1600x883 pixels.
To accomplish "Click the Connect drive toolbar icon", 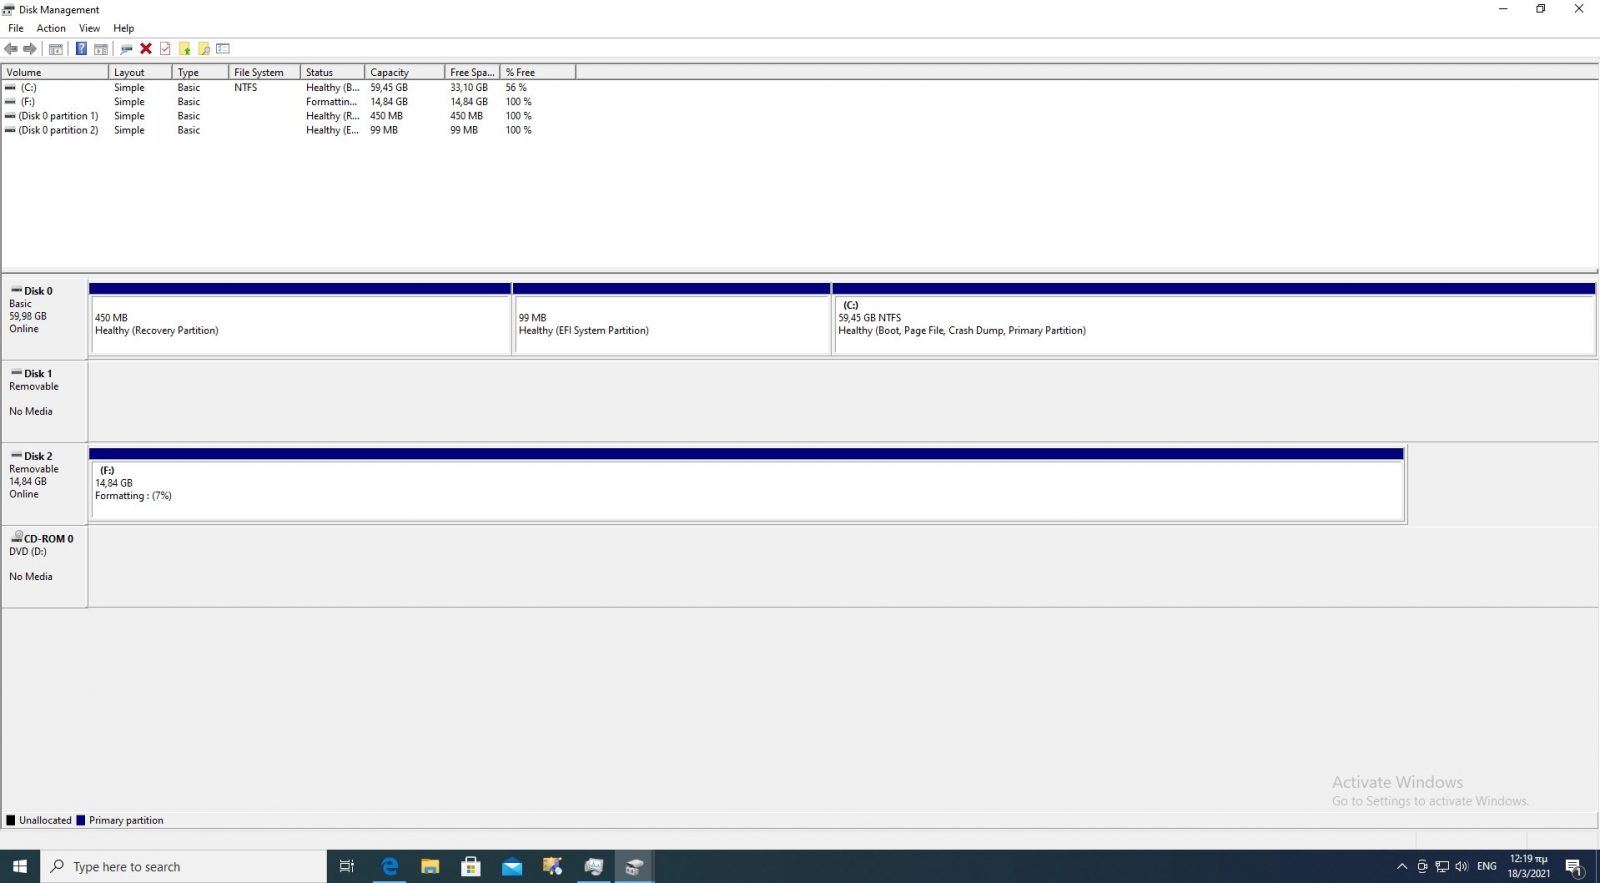I will pos(126,49).
